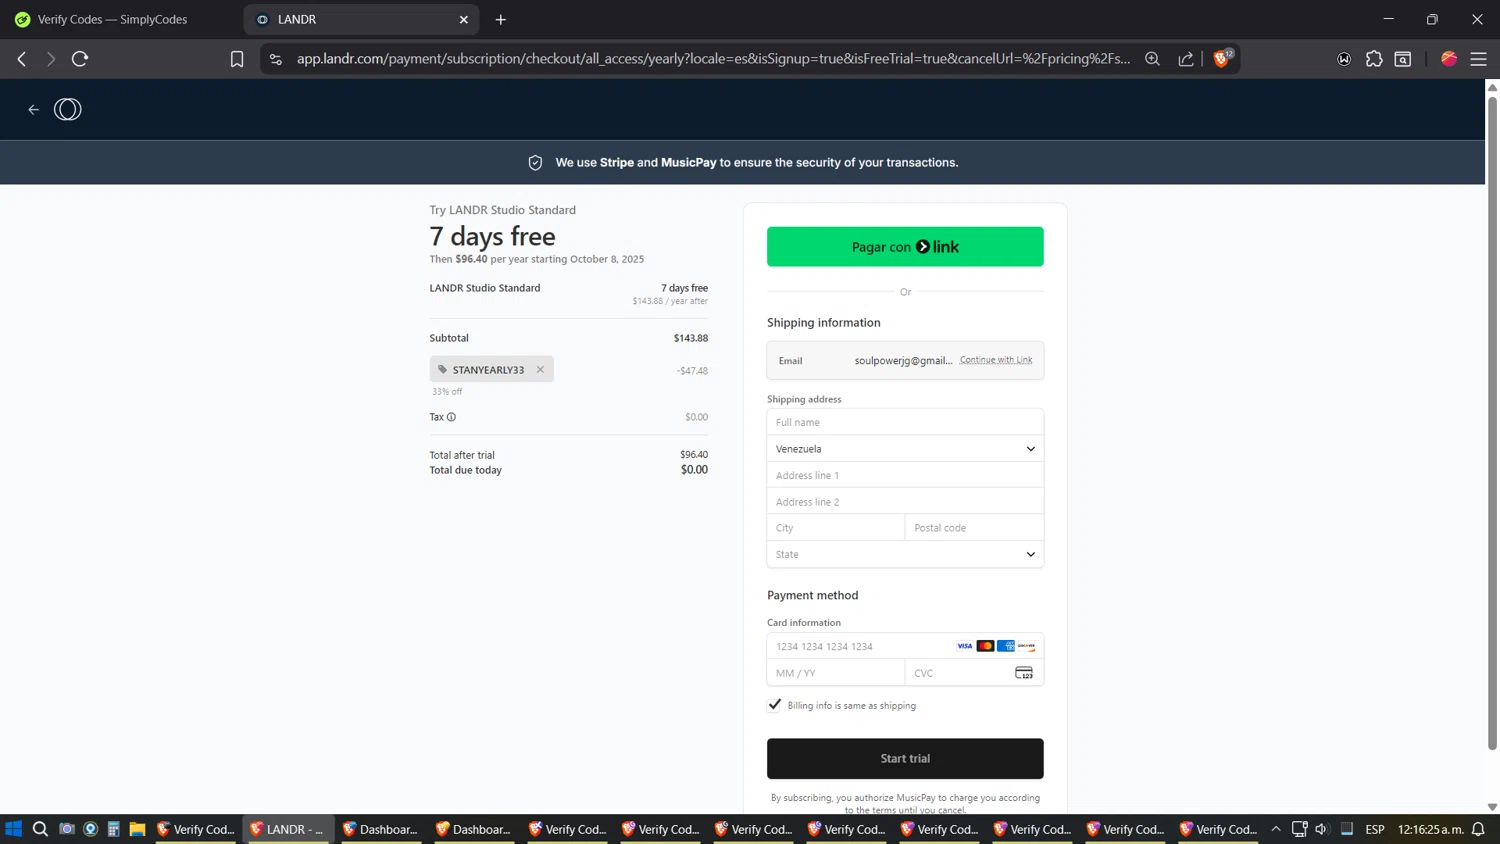The height and width of the screenshot is (844, 1500).
Task: Open the Brave wallet icon in the toolbar
Action: pyautogui.click(x=1344, y=59)
